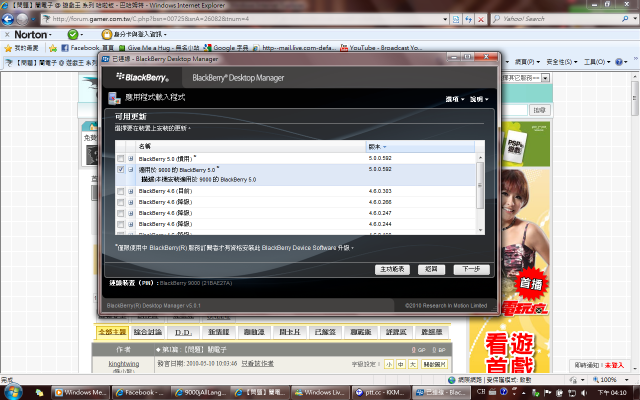Switch to Windows Live taskbar button
Image resolution: width=640 pixels, height=400 pixels.
click(320, 393)
